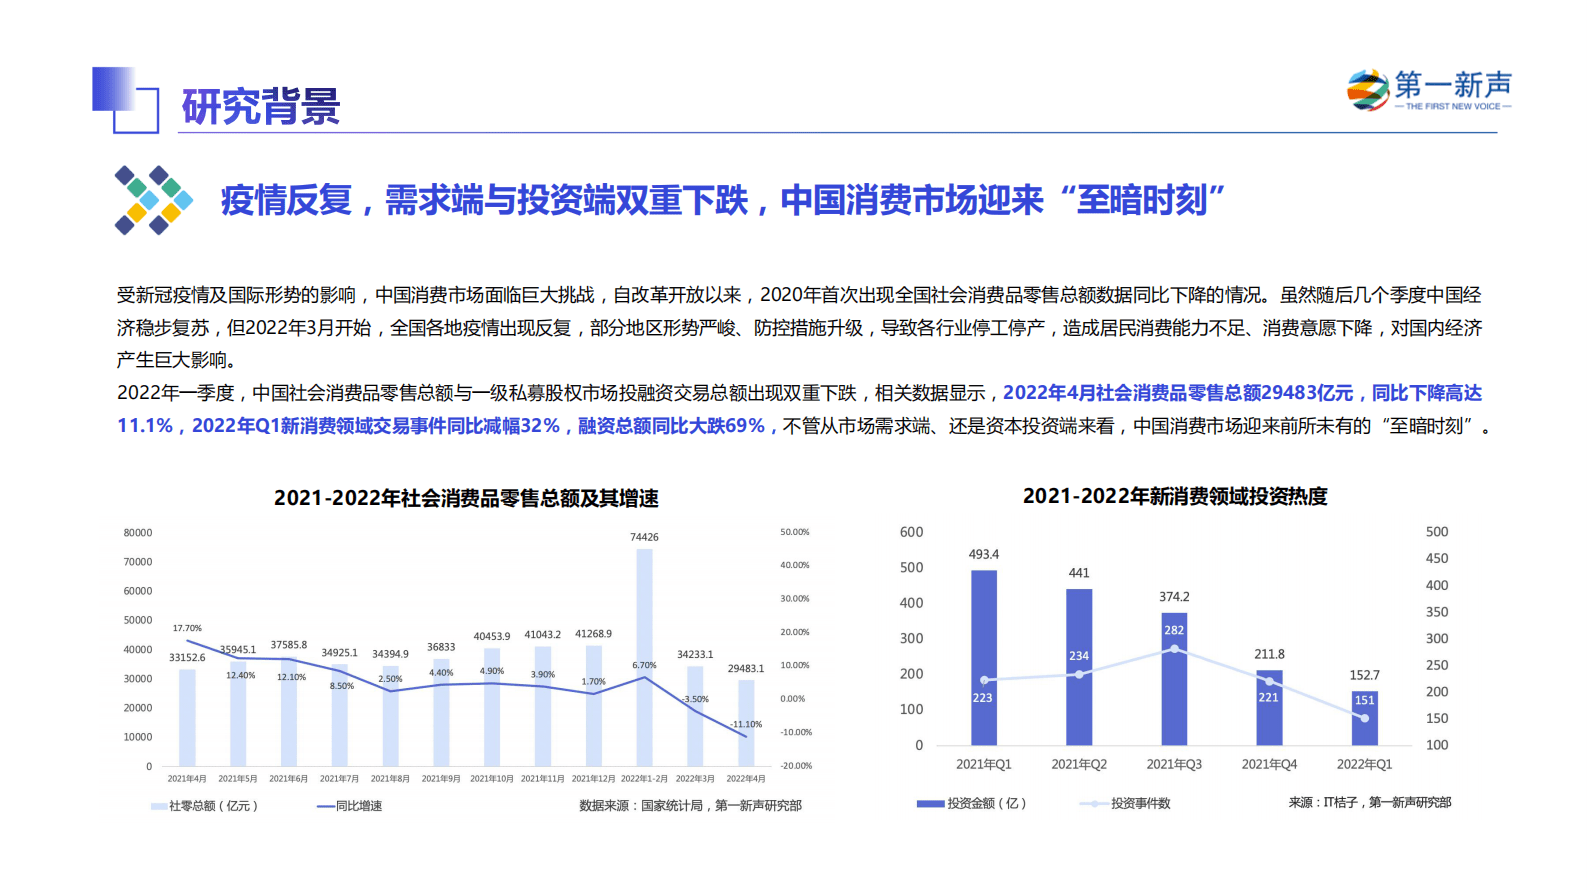Click the 34233.1 data label
This screenshot has width=1587, height=892.
click(695, 655)
